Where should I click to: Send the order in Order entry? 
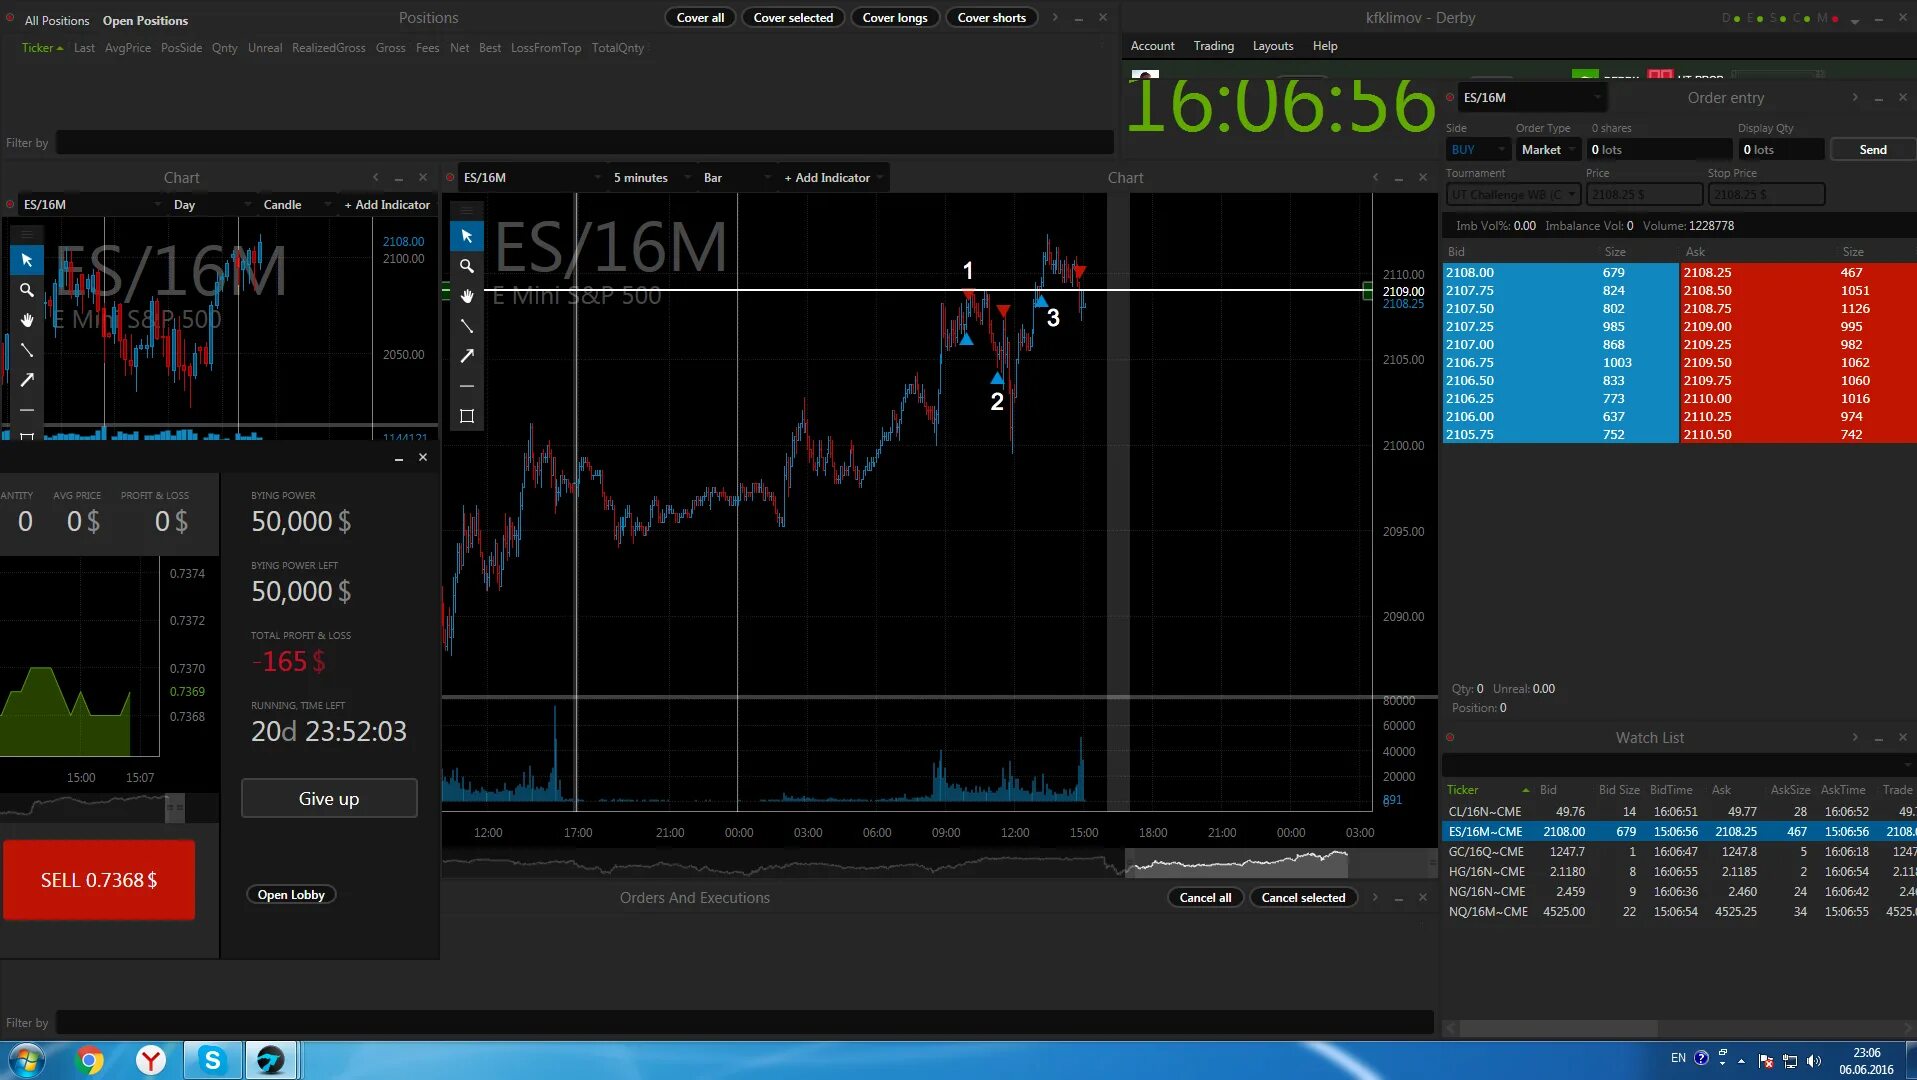tap(1873, 150)
